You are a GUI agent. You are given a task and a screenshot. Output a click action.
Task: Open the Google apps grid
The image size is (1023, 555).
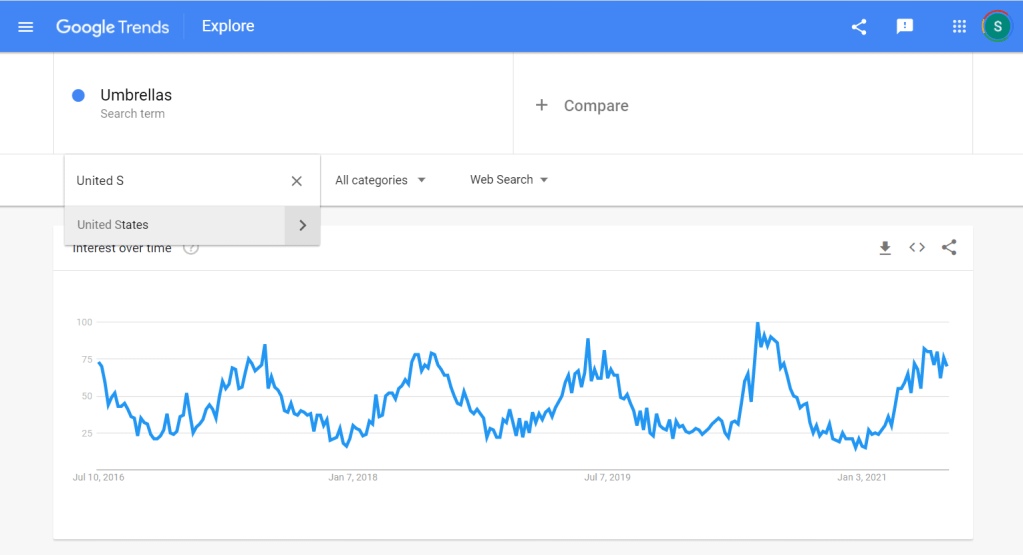tap(958, 26)
